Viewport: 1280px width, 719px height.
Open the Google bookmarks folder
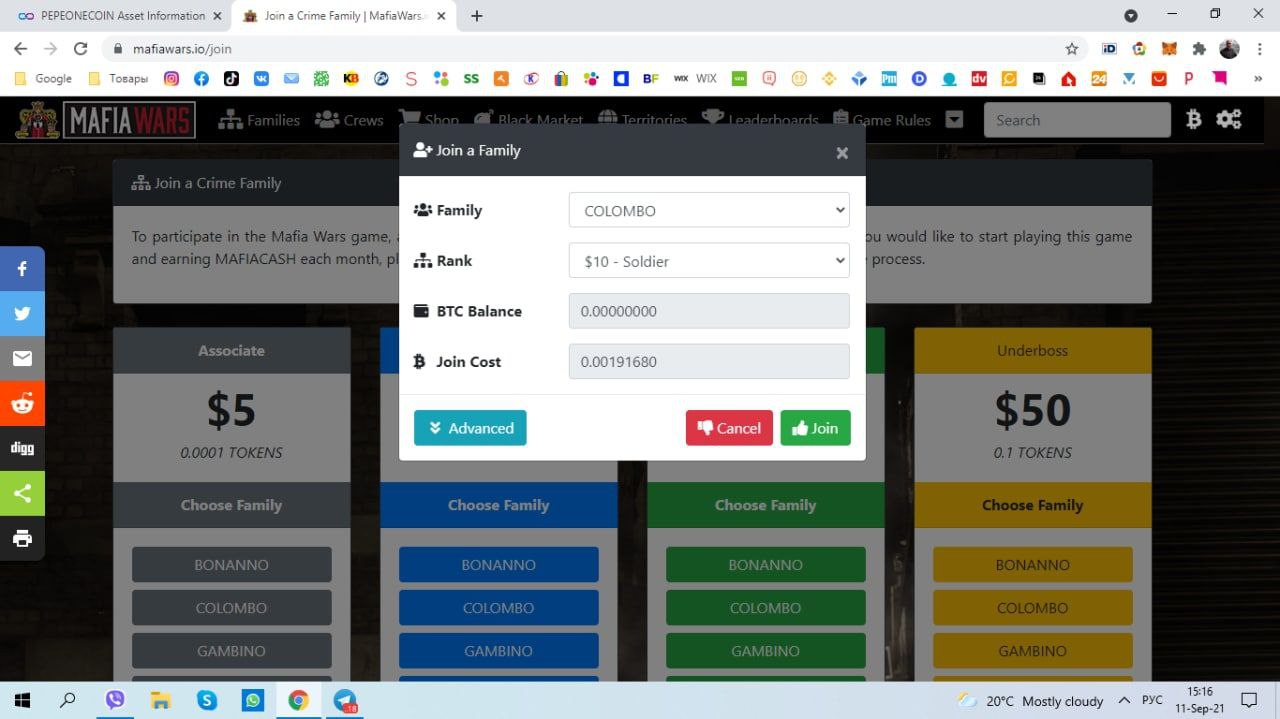click(44, 78)
